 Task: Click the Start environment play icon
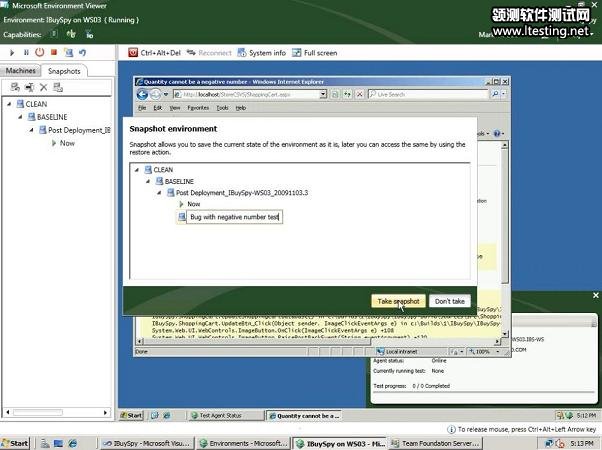click(x=12, y=52)
